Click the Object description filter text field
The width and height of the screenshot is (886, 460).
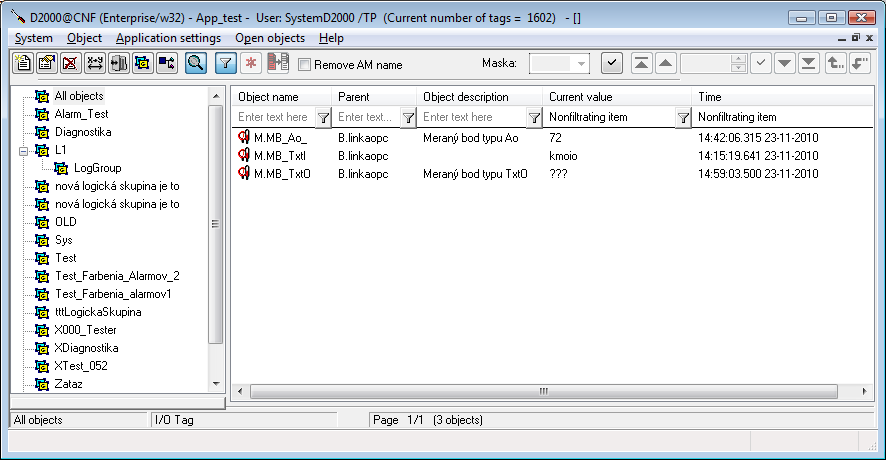pos(472,117)
